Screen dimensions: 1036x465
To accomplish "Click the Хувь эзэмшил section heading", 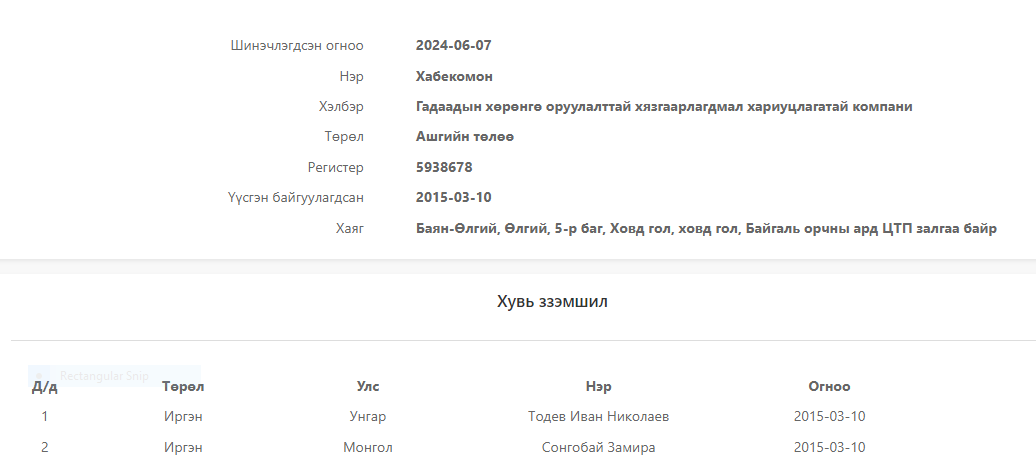I will pos(553,302).
